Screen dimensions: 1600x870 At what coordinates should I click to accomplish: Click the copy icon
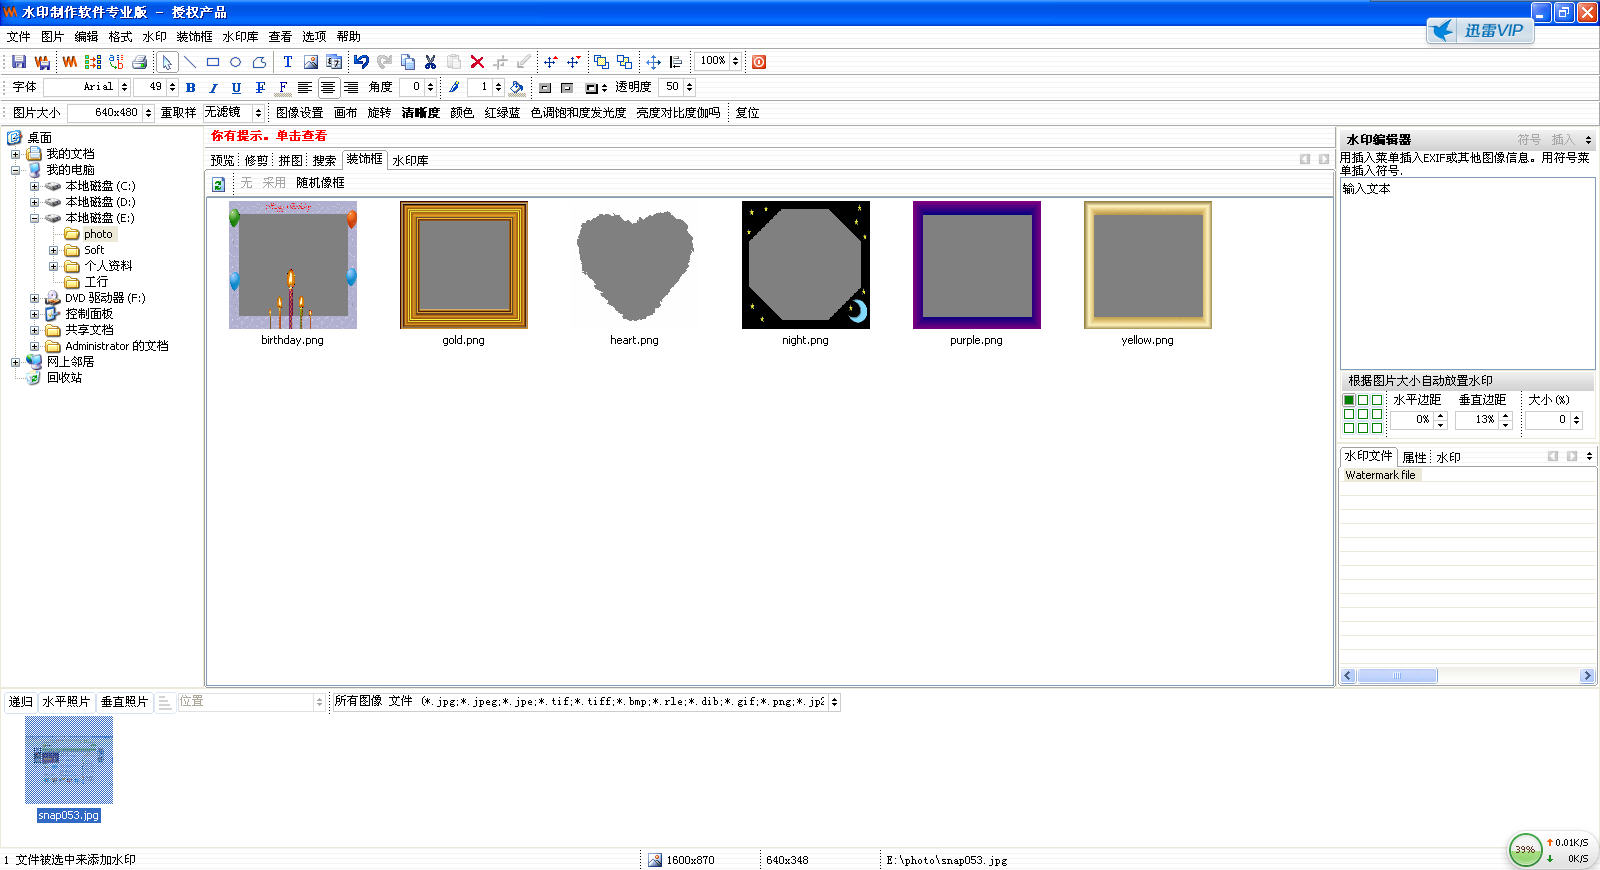click(407, 62)
